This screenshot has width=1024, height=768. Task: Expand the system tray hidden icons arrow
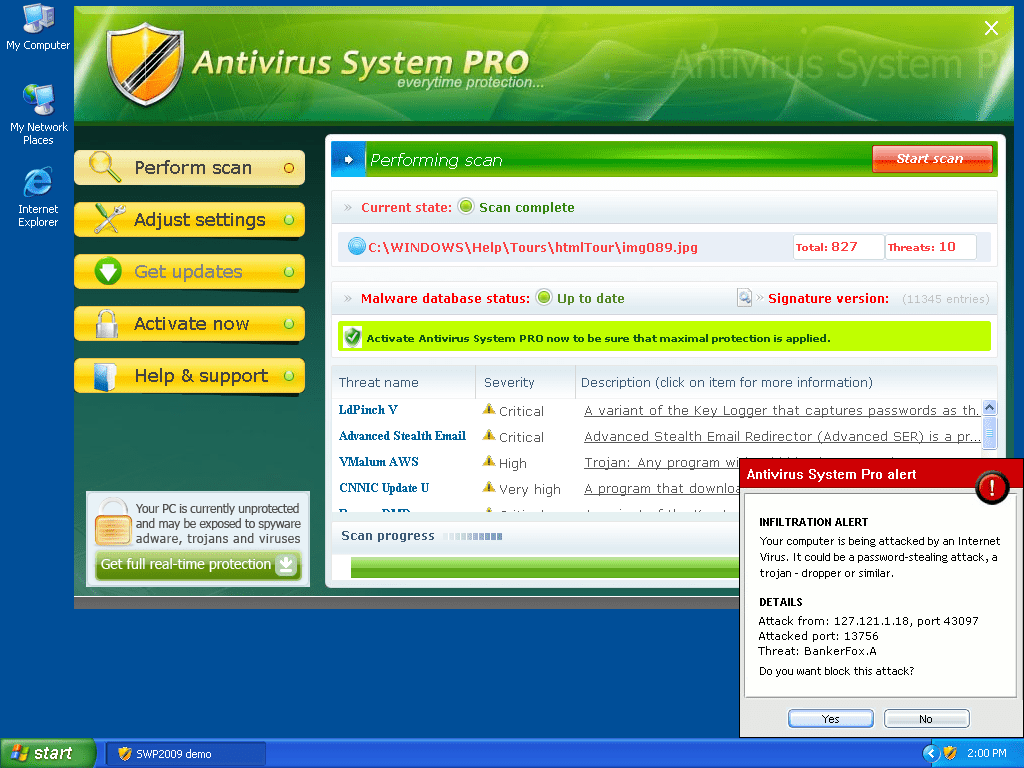[931, 753]
